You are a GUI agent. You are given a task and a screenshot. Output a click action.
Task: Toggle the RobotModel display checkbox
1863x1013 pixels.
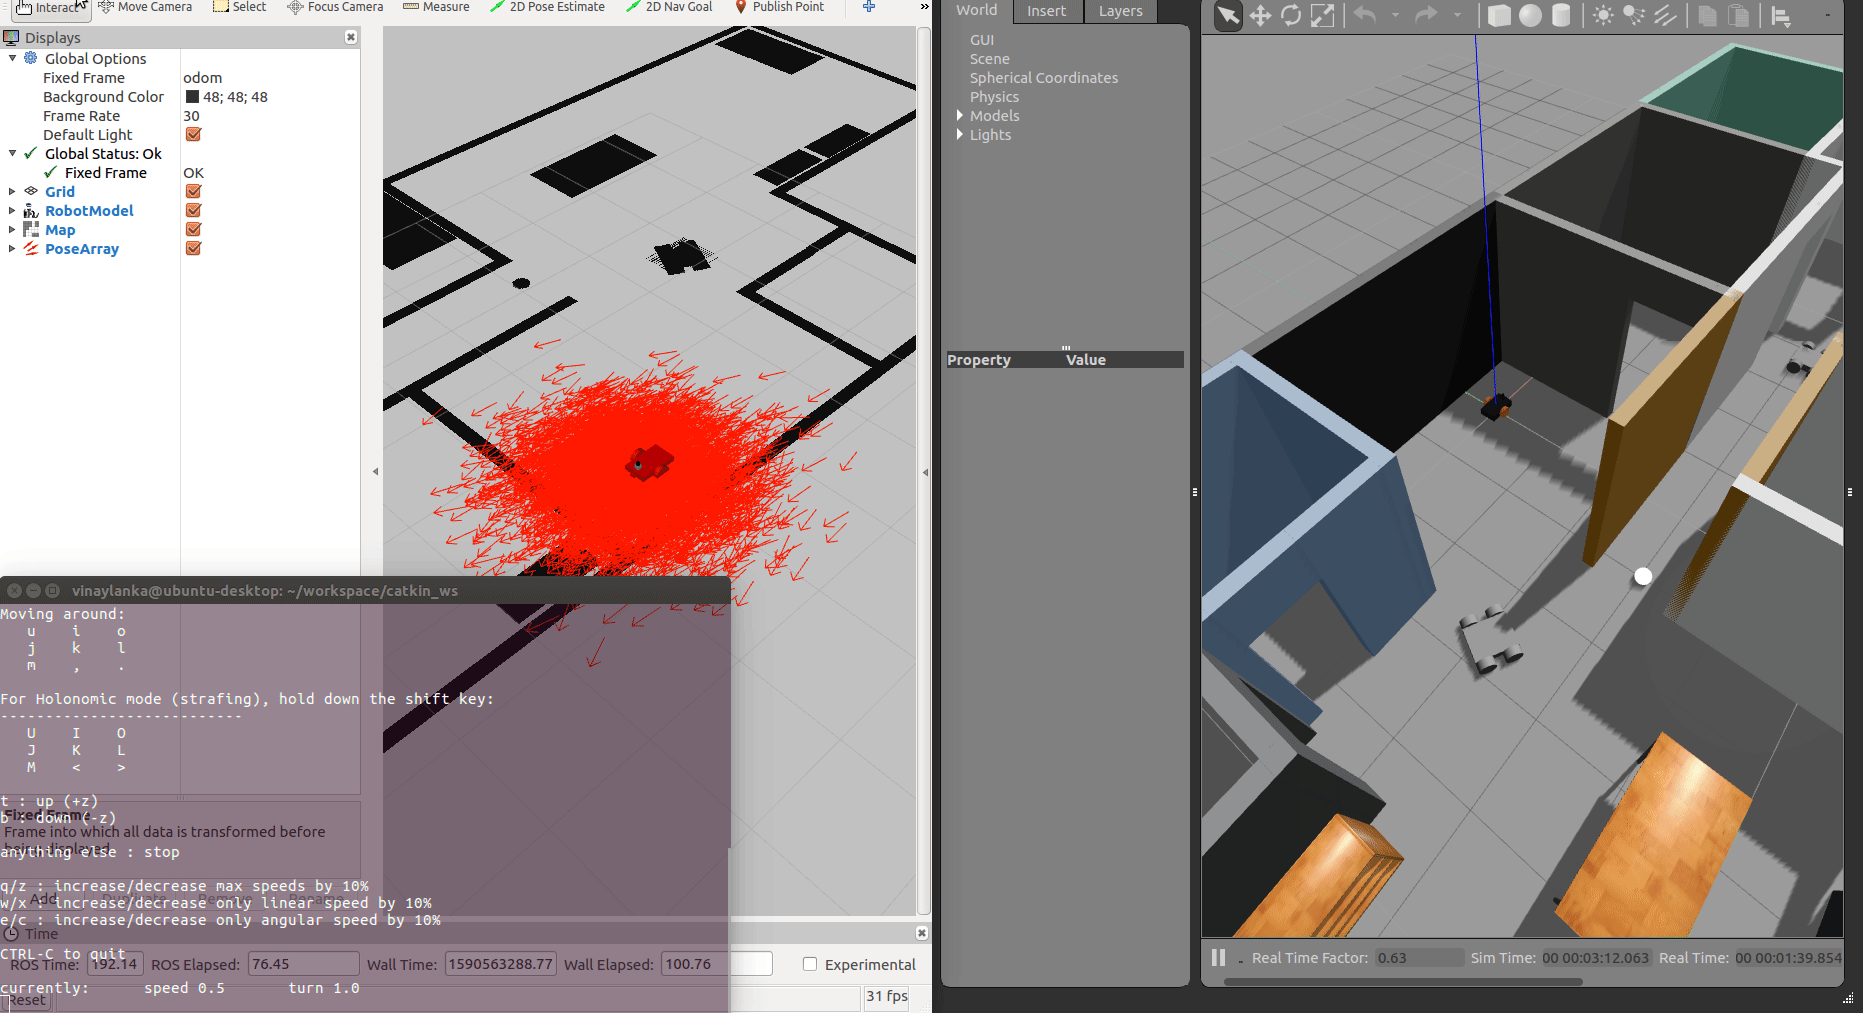point(194,210)
